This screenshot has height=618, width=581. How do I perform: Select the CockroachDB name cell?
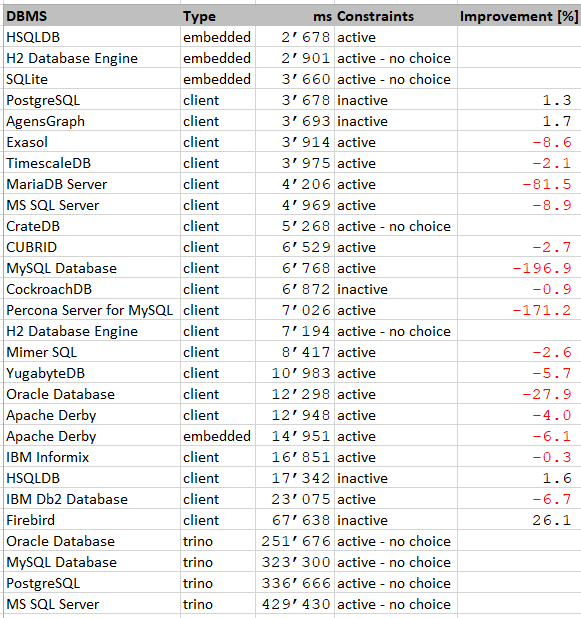pyautogui.click(x=92, y=289)
